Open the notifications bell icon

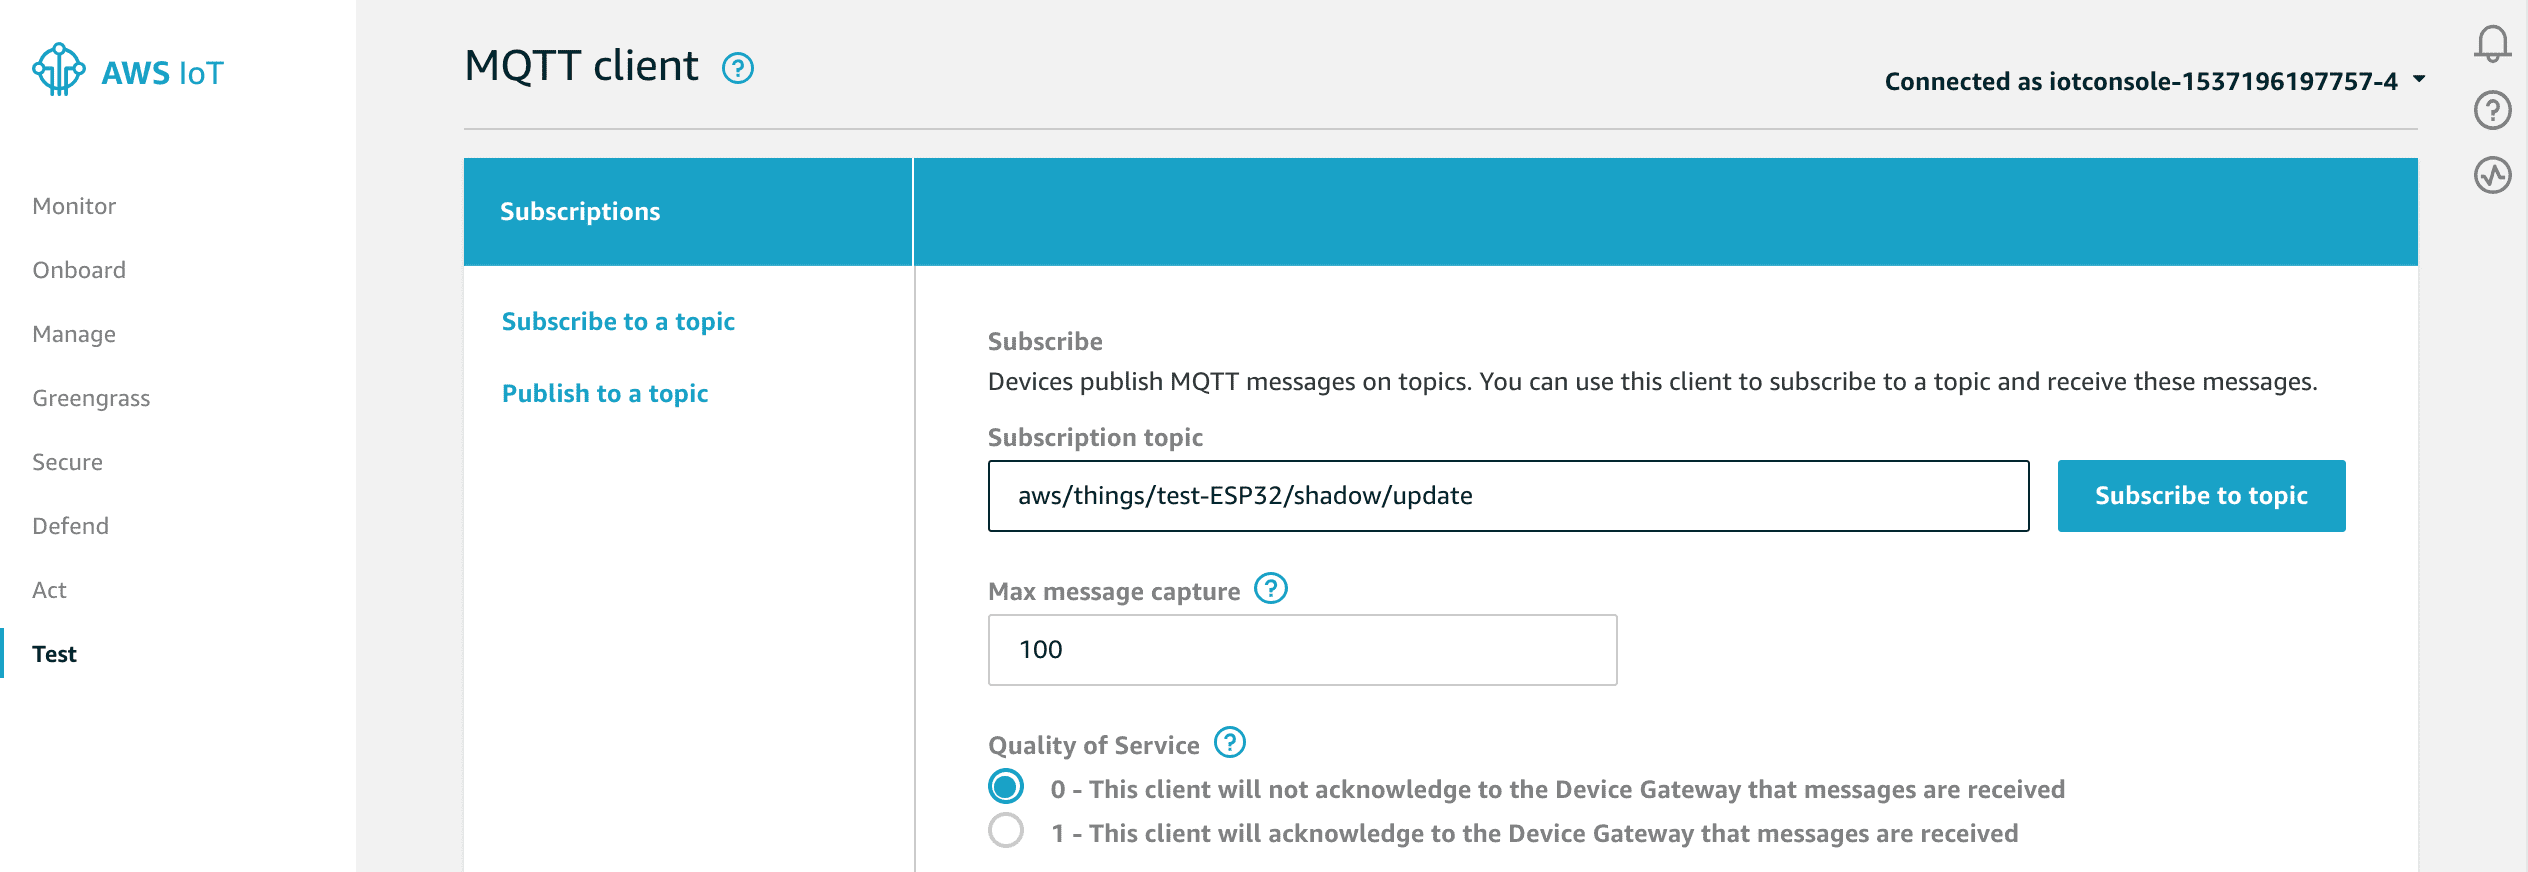[2492, 44]
